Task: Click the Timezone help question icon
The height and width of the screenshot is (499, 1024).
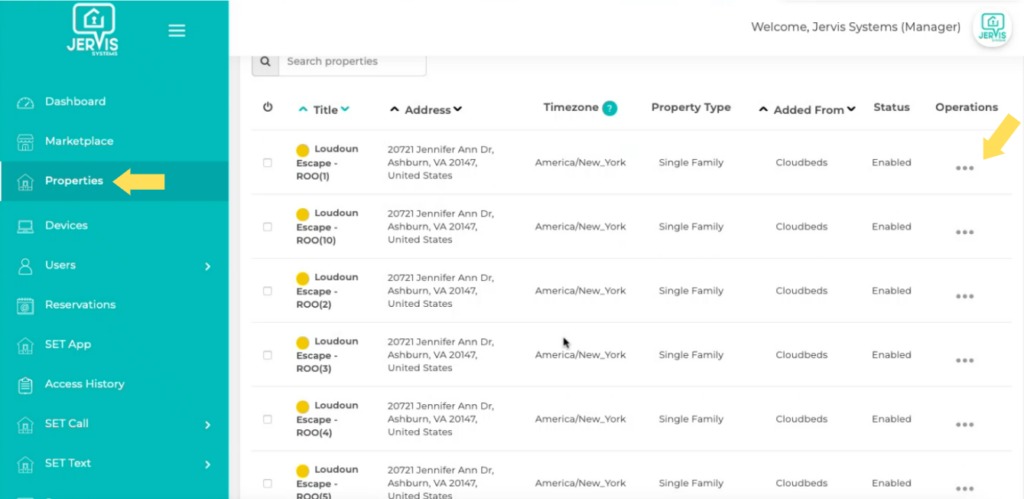Action: [x=609, y=108]
